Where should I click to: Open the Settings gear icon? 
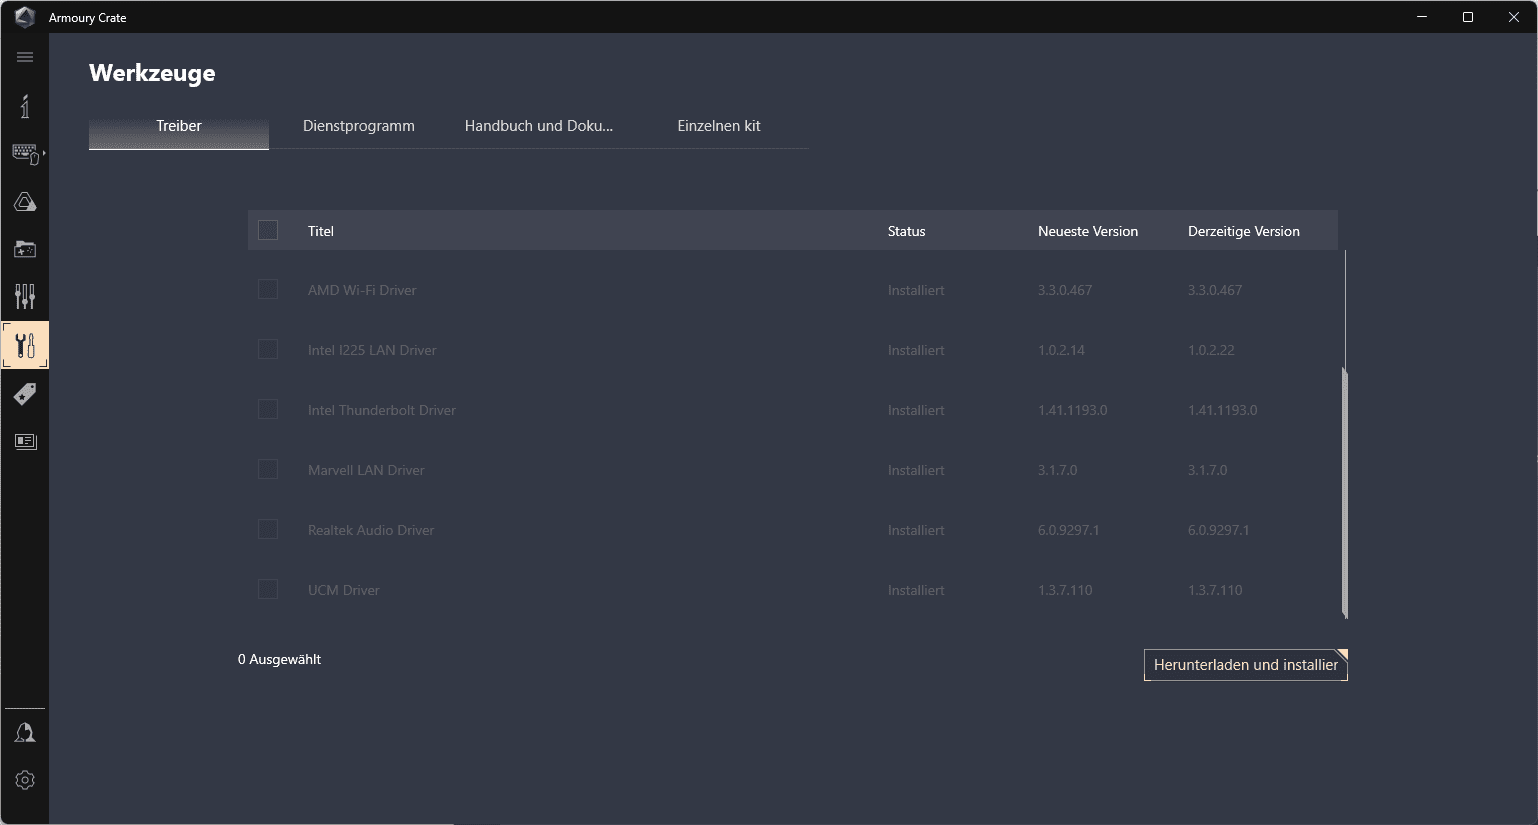click(x=25, y=780)
